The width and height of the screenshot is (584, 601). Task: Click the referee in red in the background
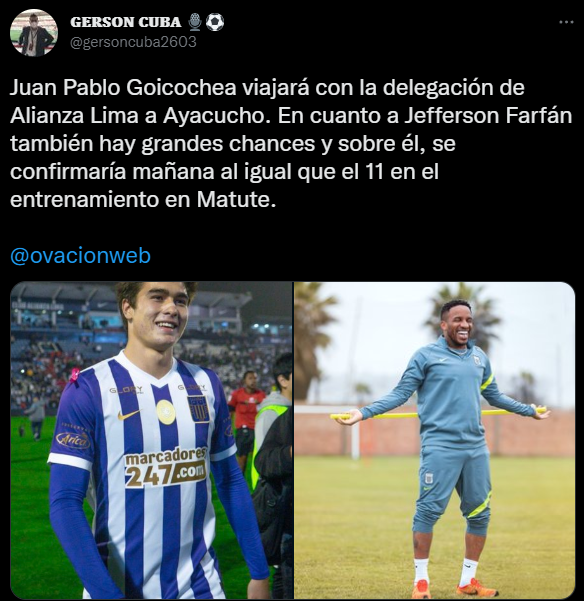coord(245,412)
